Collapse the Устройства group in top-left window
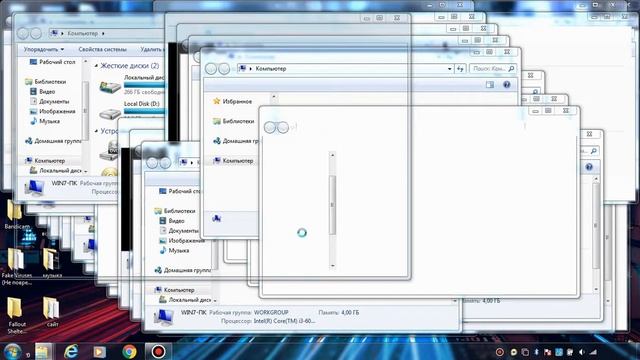640x360 pixels. coord(96,131)
